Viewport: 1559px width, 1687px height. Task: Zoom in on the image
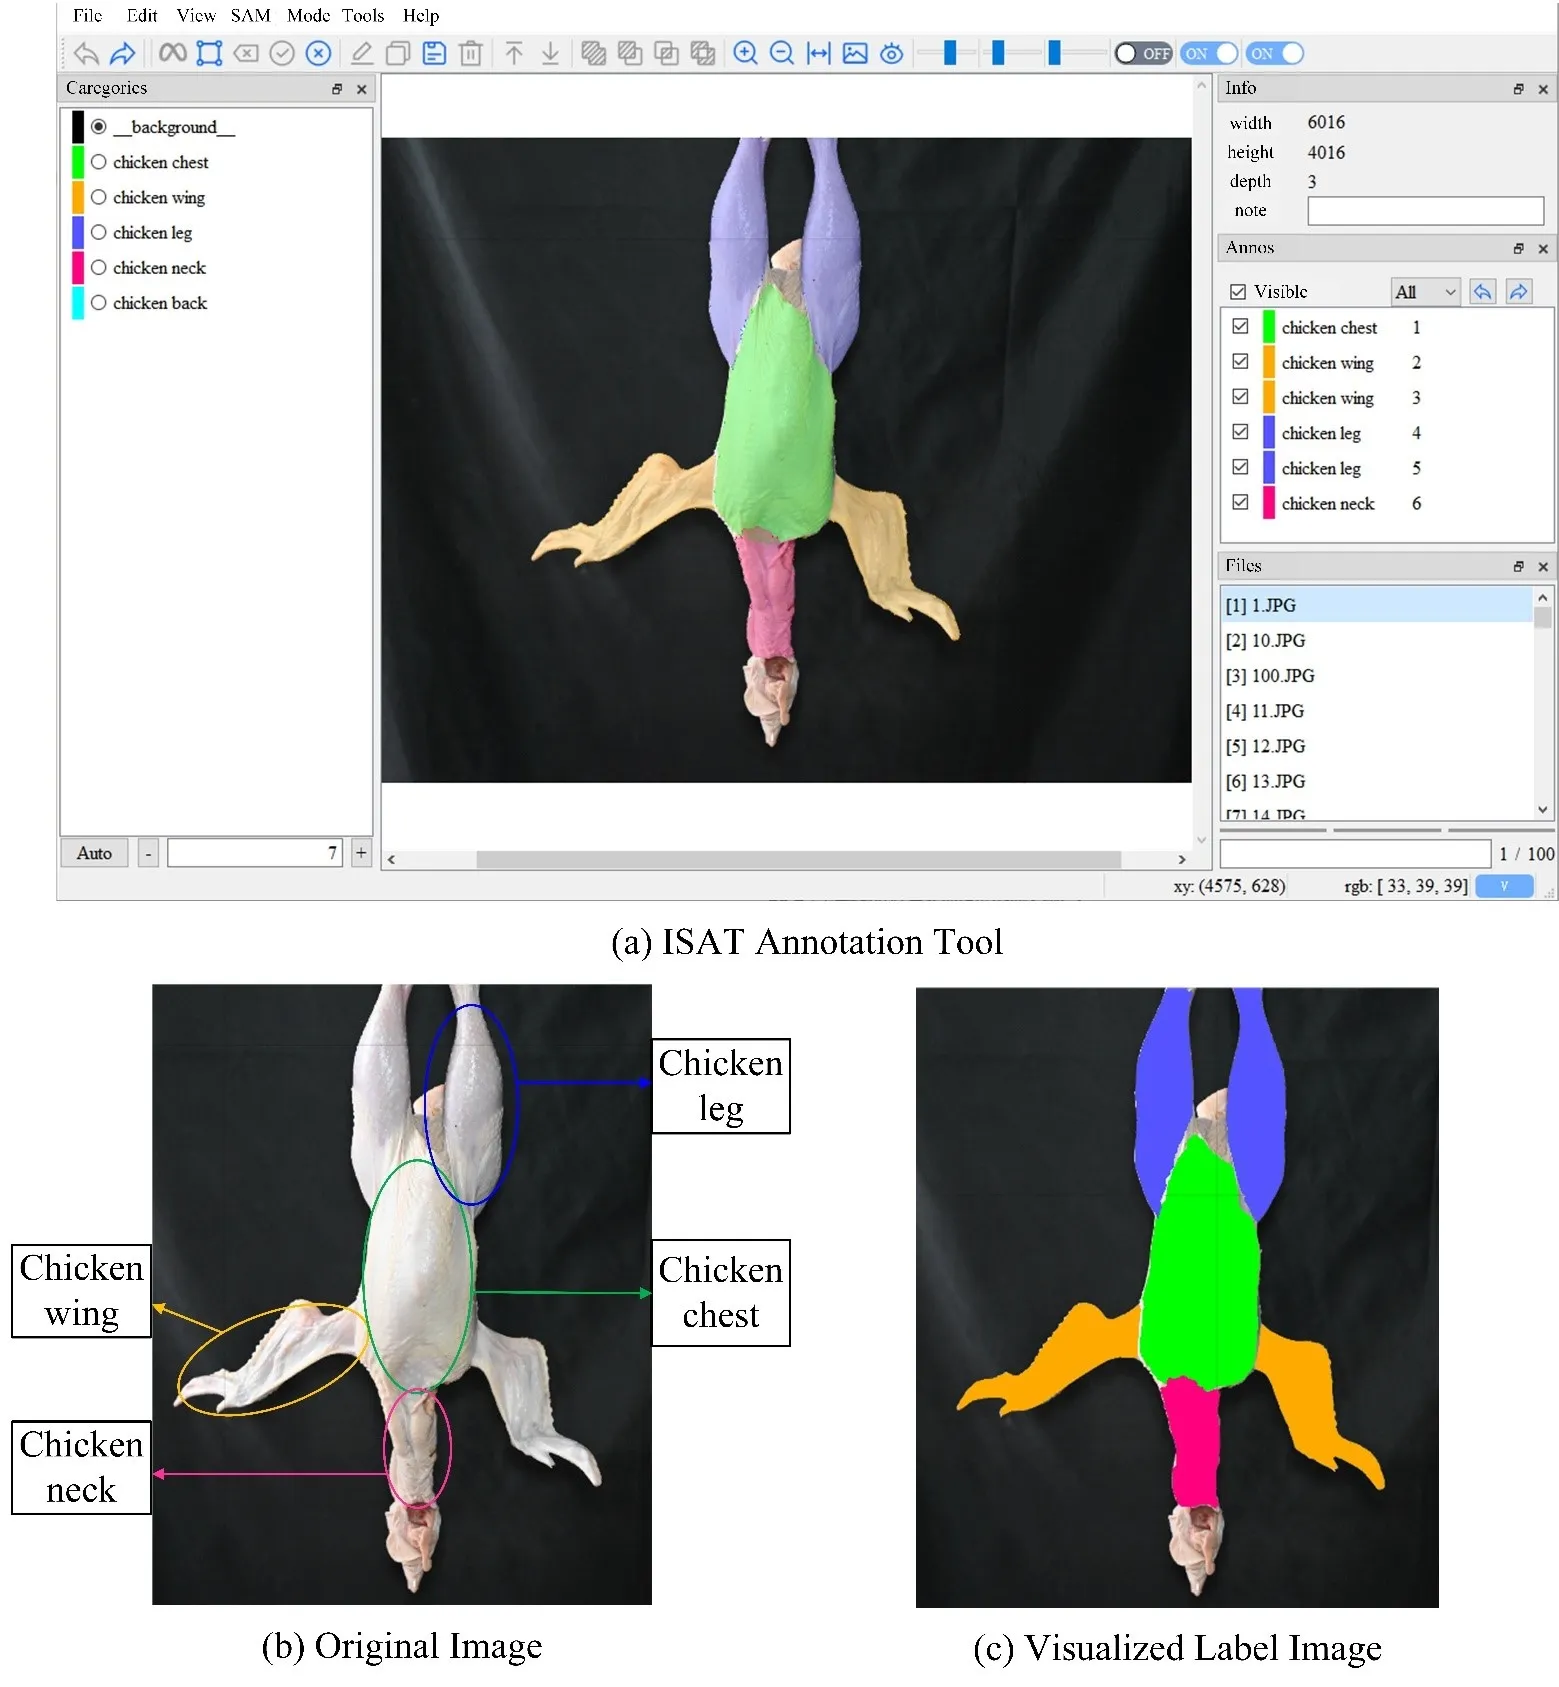(745, 53)
